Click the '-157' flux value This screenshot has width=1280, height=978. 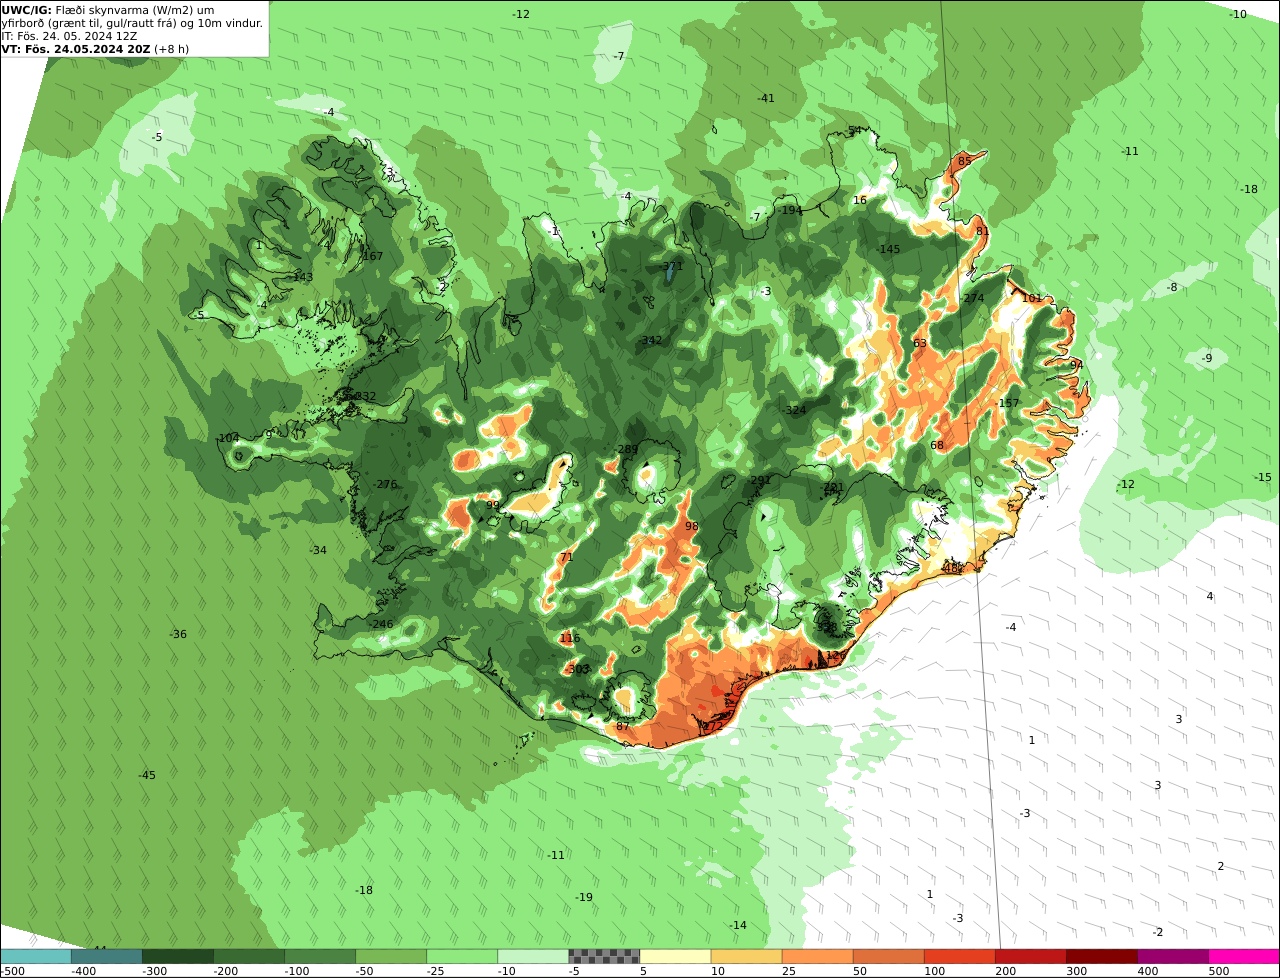(x=1007, y=403)
